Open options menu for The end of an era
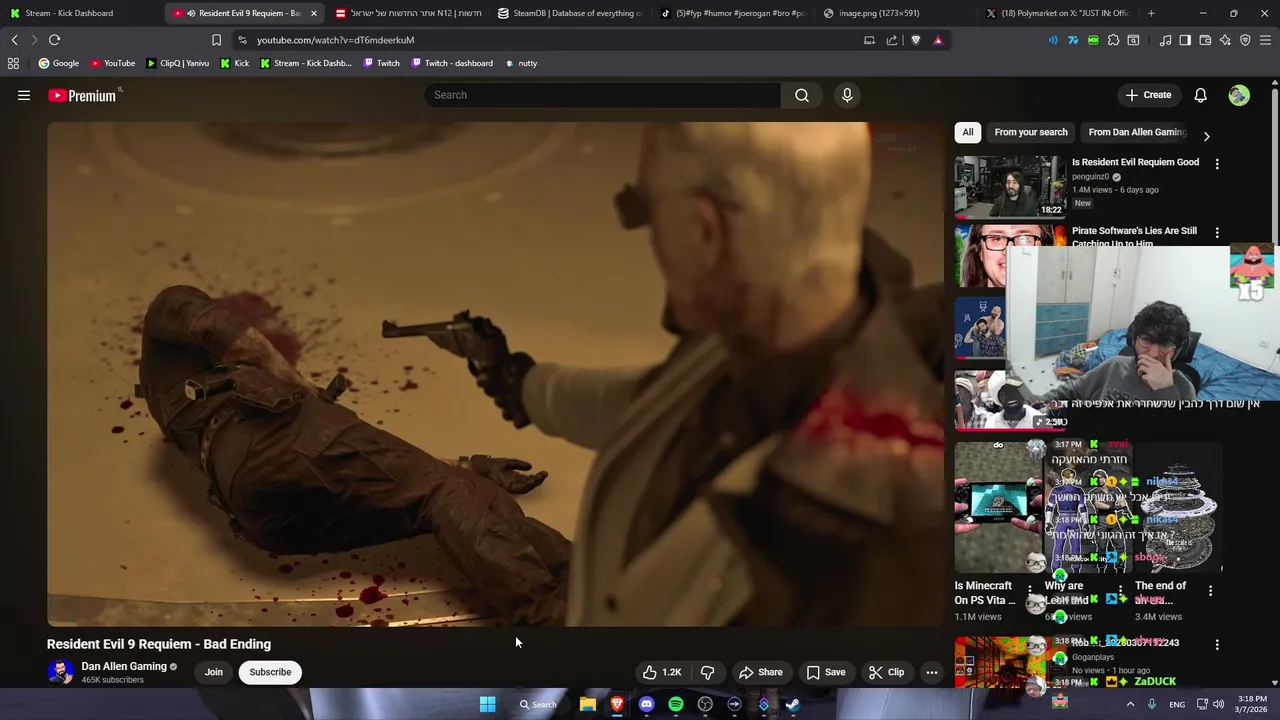Viewport: 1280px width, 720px height. tap(1210, 591)
